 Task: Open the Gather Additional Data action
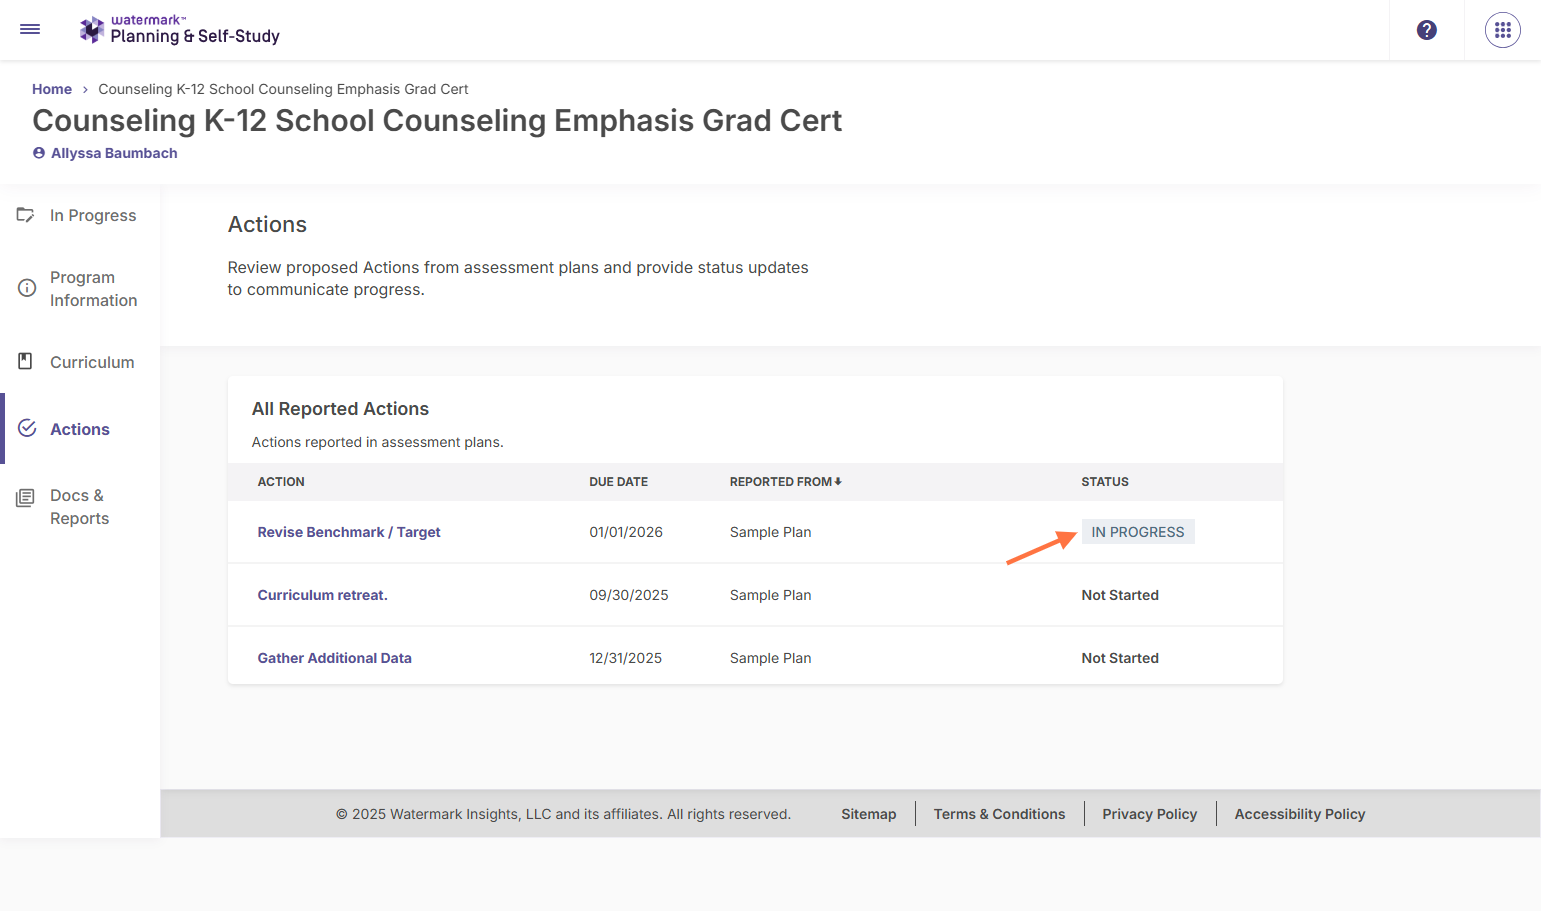pyautogui.click(x=335, y=658)
